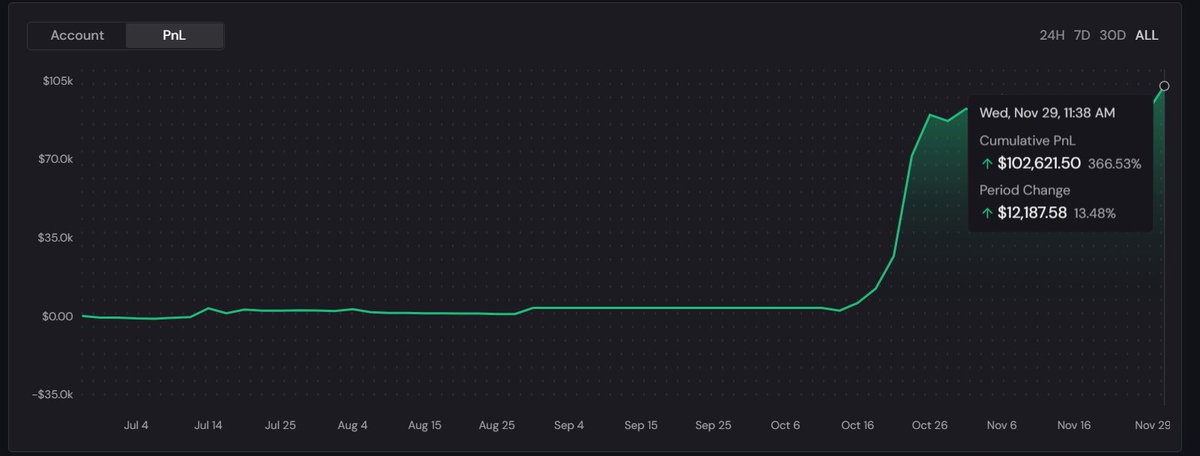Click the Jul 25 x-axis label
Screen dimensions: 1200x456
[280, 425]
